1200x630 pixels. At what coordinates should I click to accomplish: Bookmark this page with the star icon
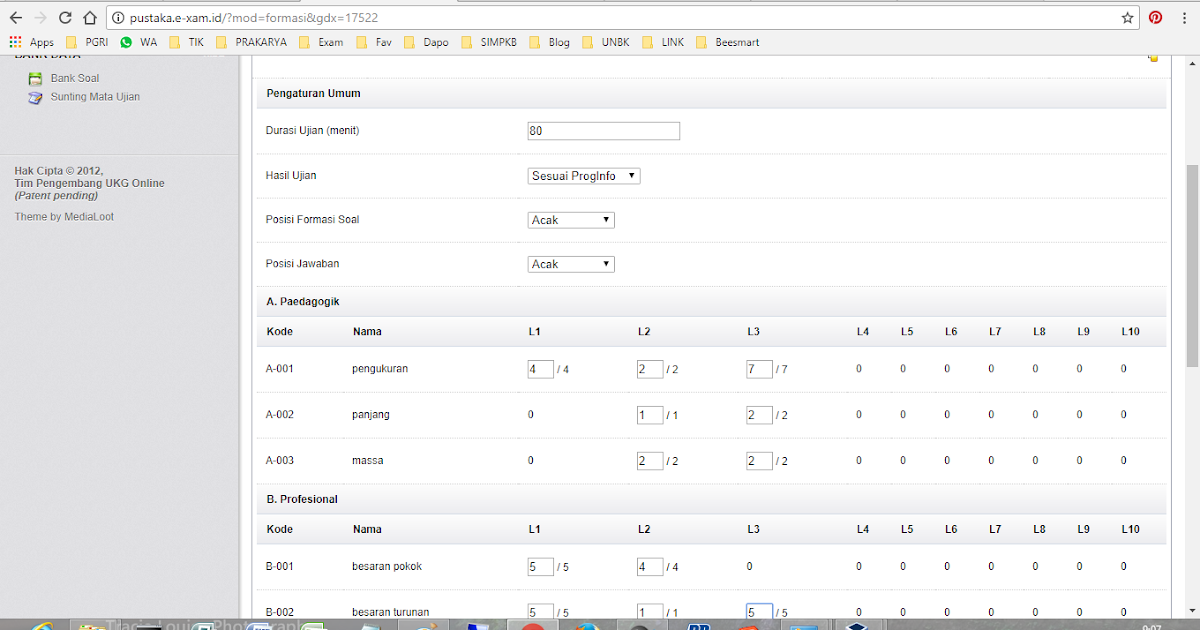pos(1127,18)
